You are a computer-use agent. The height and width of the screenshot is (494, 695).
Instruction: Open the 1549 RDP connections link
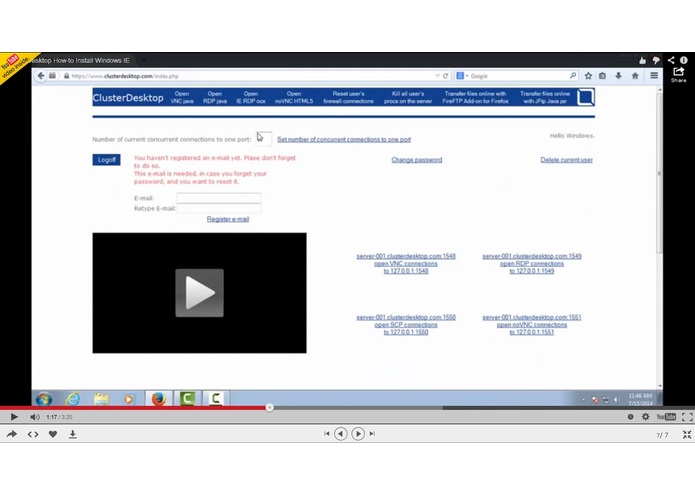[532, 263]
